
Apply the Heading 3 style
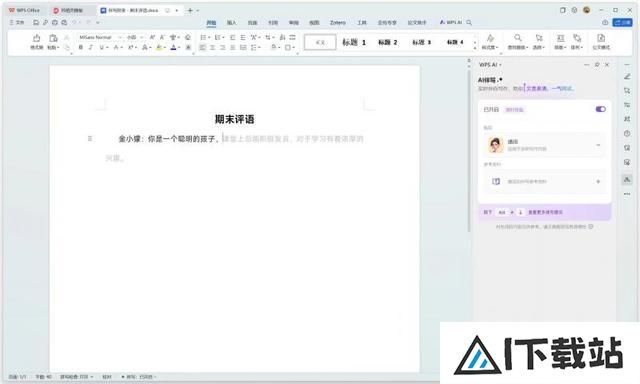pos(421,42)
